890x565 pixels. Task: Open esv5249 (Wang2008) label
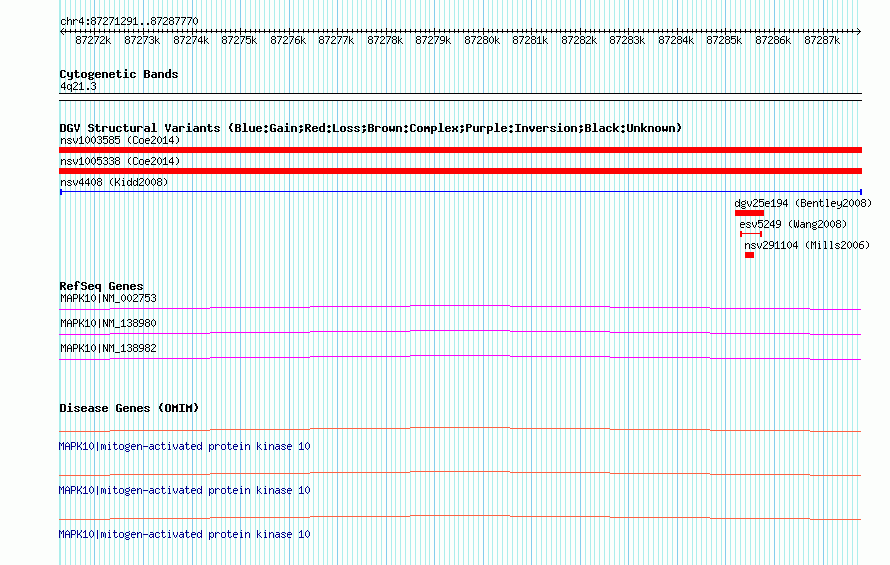(793, 224)
